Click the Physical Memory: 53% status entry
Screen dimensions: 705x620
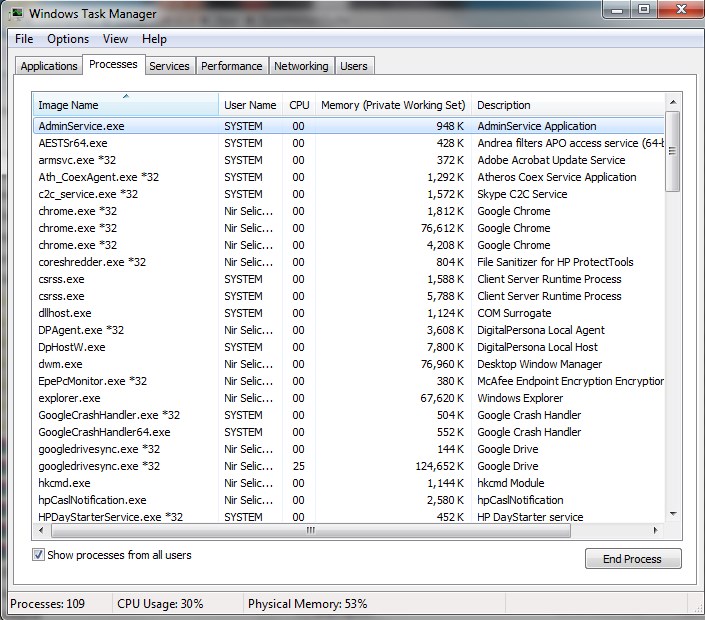click(x=308, y=603)
